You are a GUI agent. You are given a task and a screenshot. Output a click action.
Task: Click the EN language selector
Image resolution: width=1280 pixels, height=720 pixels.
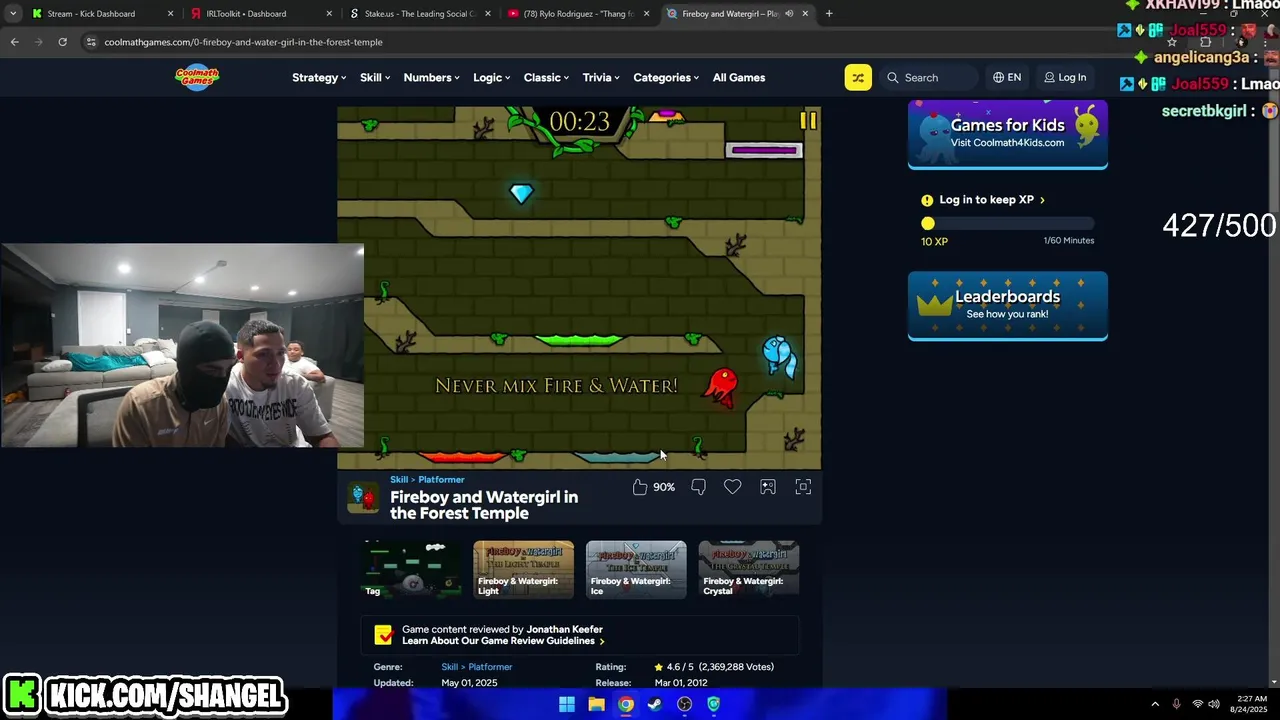[1007, 77]
